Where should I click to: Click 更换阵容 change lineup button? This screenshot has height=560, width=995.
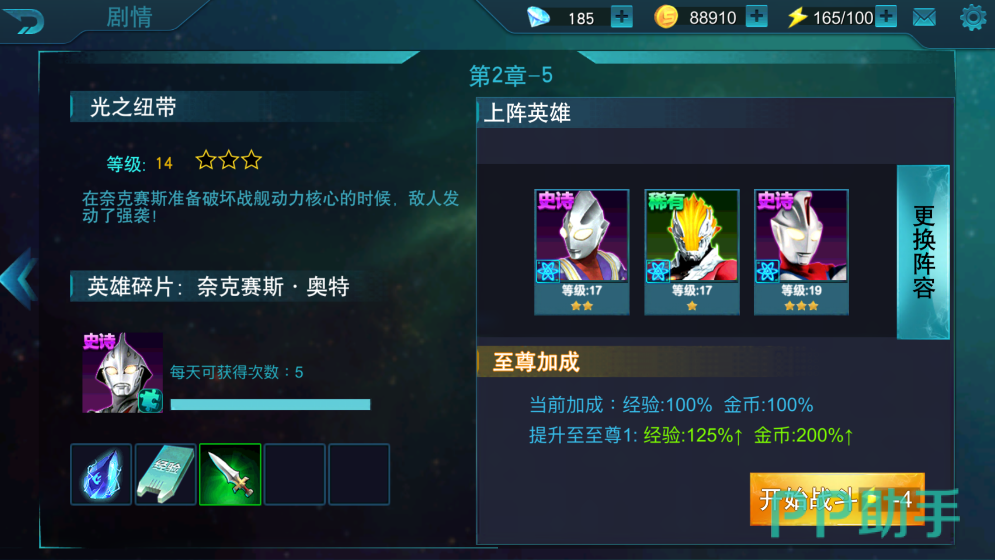point(923,252)
